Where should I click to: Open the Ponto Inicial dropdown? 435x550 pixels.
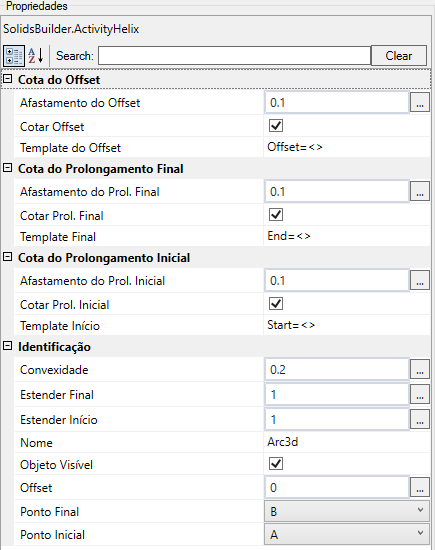(347, 534)
